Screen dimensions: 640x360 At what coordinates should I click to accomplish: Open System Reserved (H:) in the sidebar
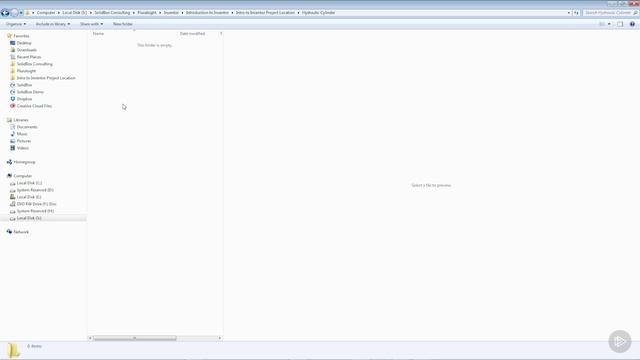[x=36, y=211]
